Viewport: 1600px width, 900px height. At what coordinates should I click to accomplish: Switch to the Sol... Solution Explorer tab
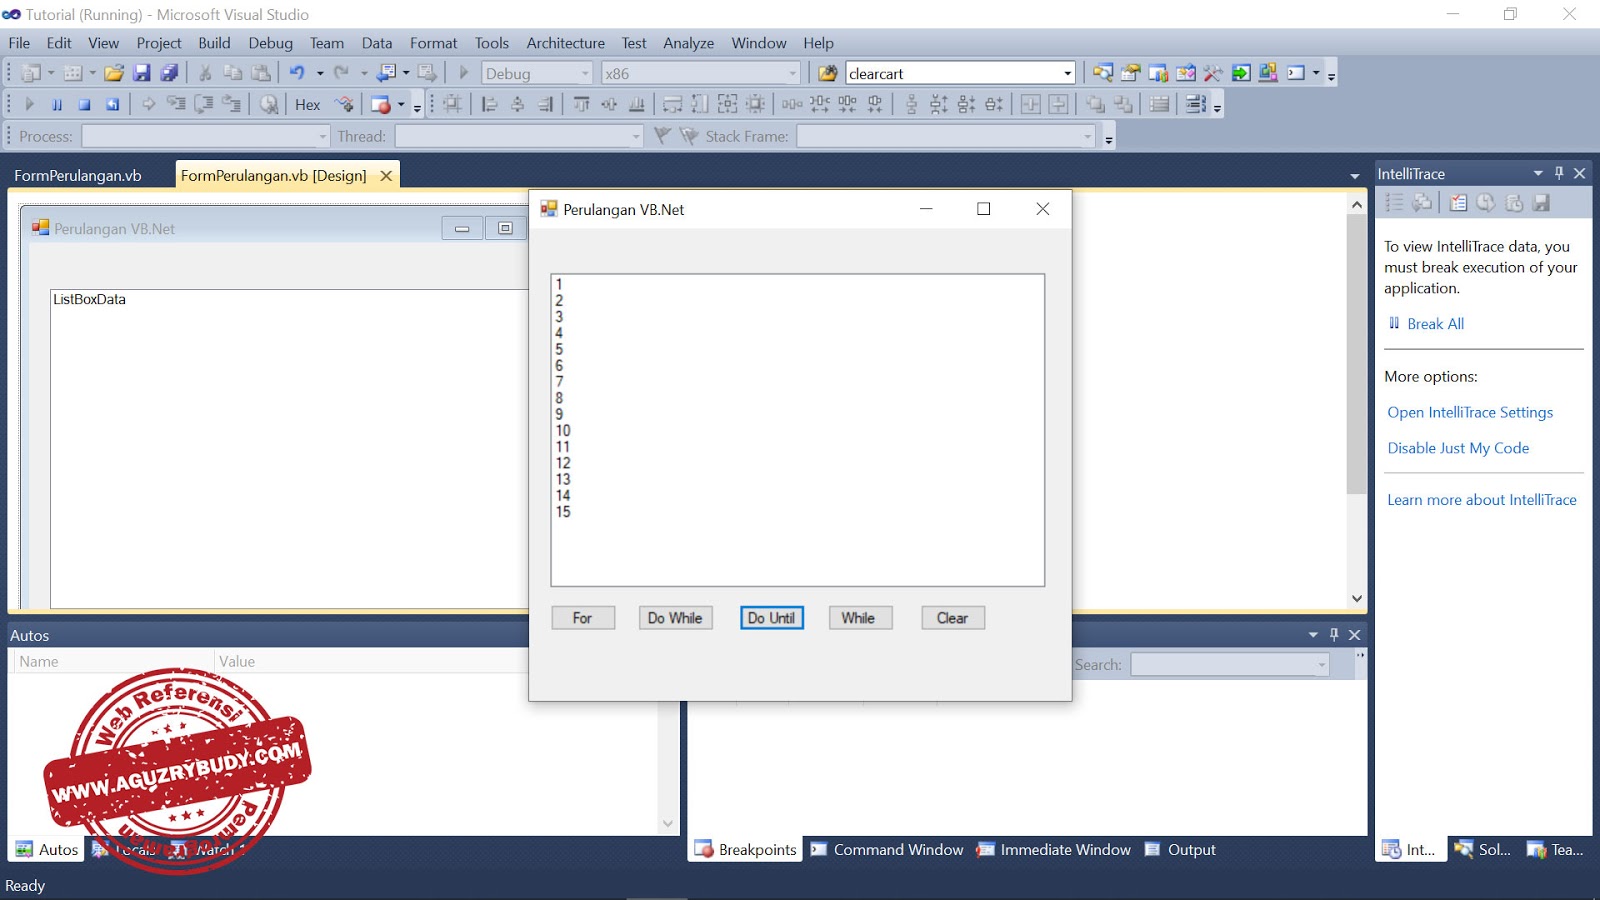point(1483,850)
